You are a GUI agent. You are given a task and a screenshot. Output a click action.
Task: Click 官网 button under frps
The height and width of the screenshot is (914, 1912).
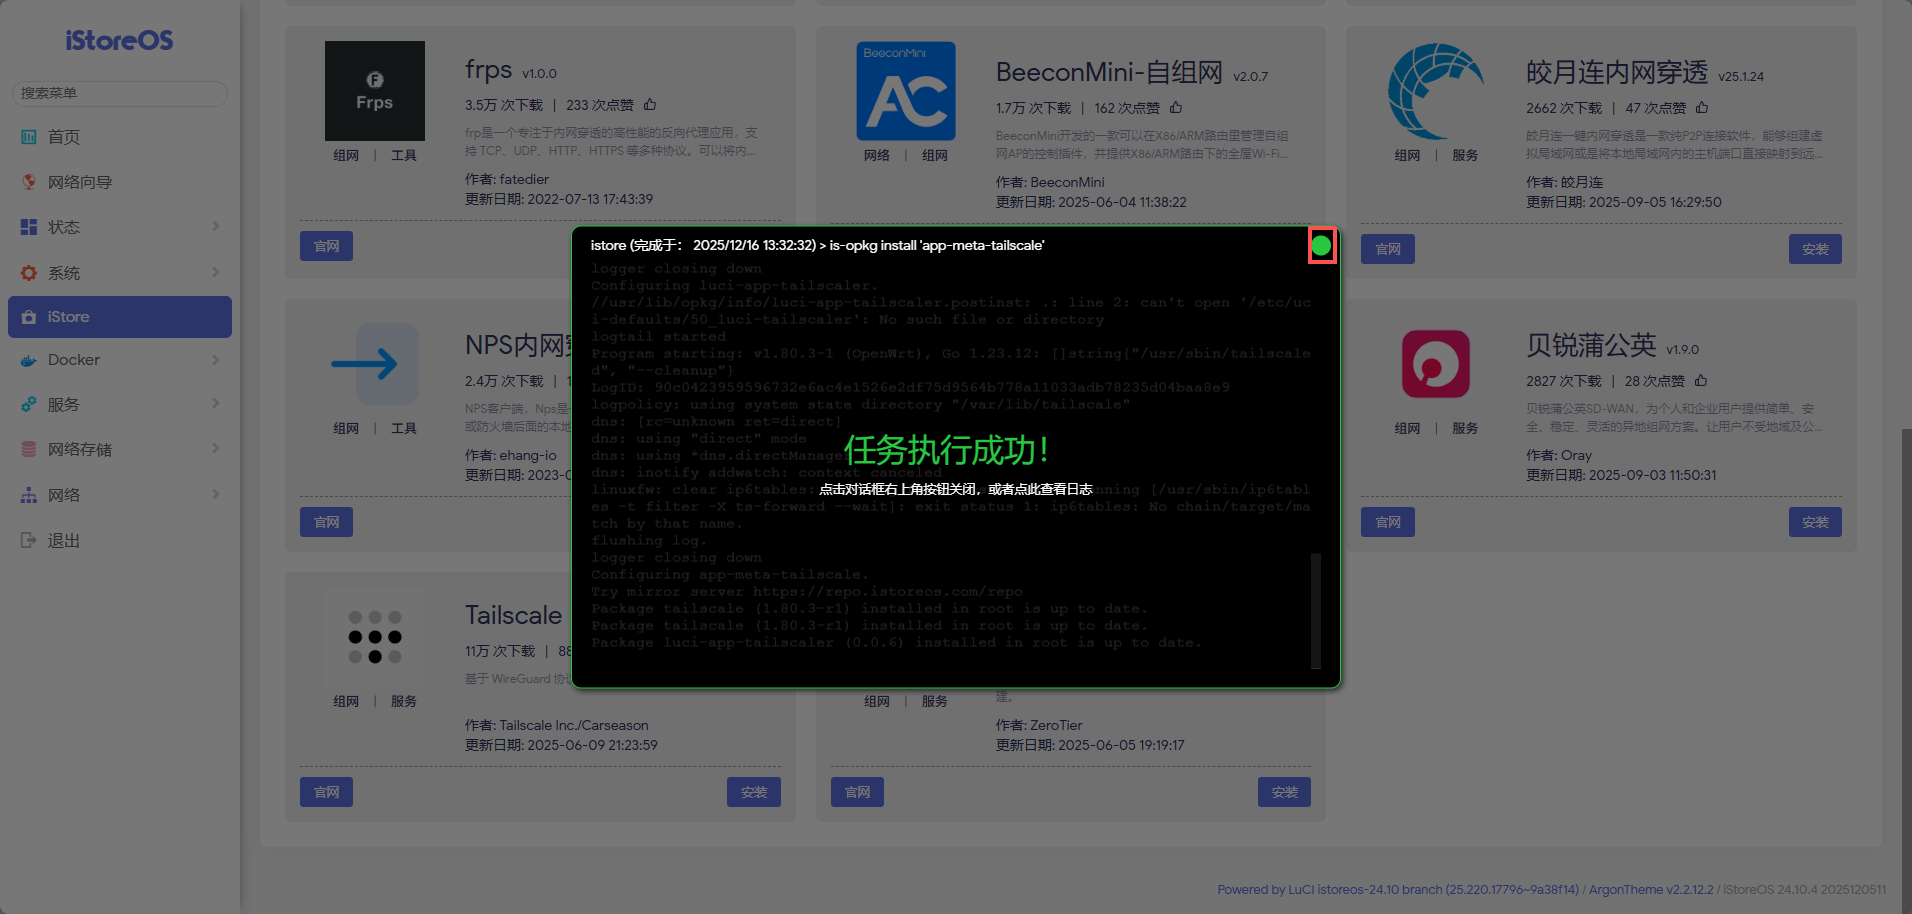pos(326,246)
